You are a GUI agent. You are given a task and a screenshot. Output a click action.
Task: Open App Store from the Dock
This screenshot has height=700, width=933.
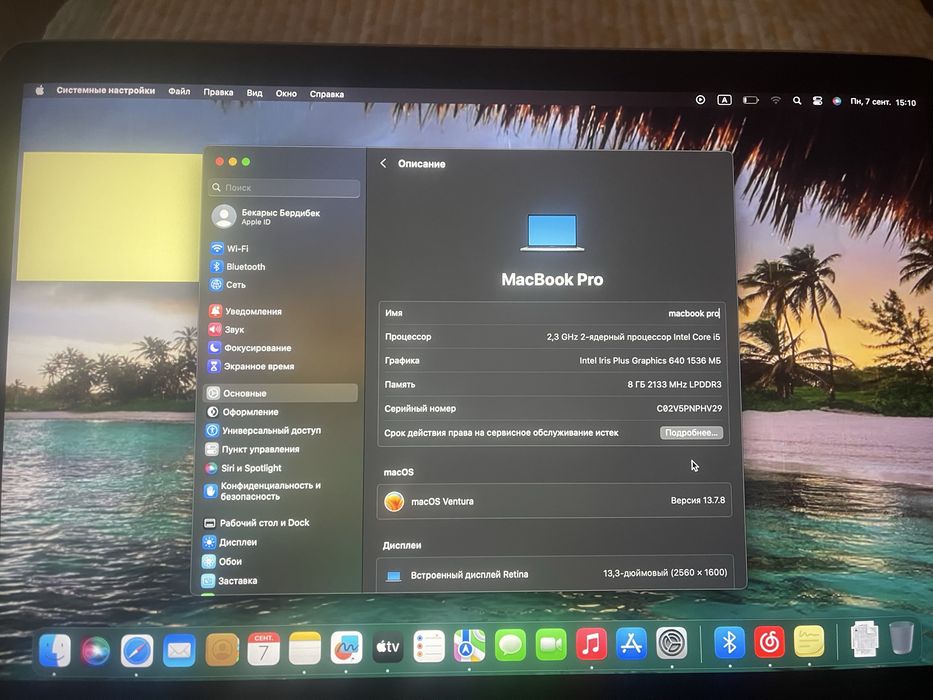pyautogui.click(x=631, y=643)
